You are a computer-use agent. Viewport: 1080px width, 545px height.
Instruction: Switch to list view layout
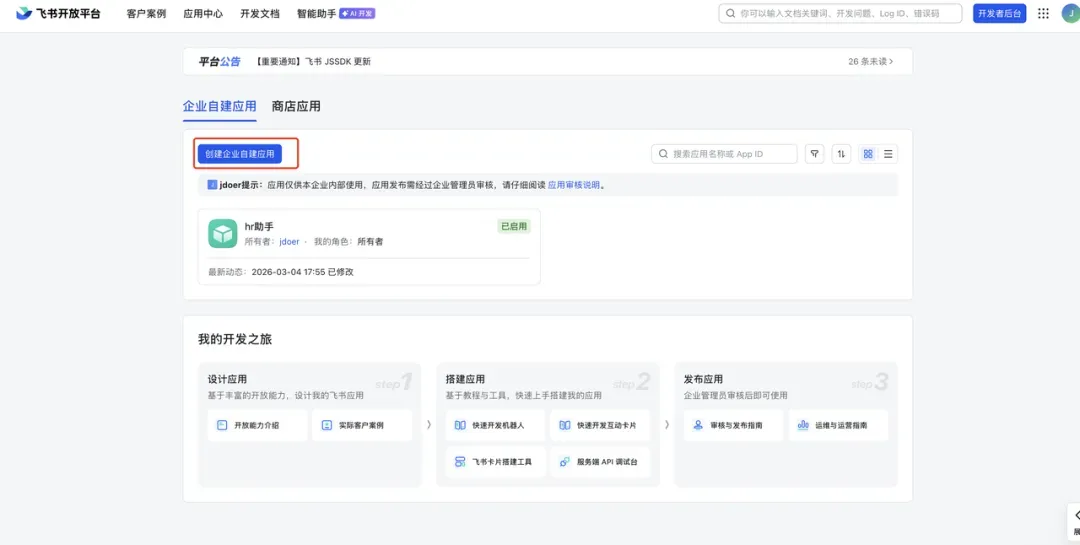tap(888, 154)
